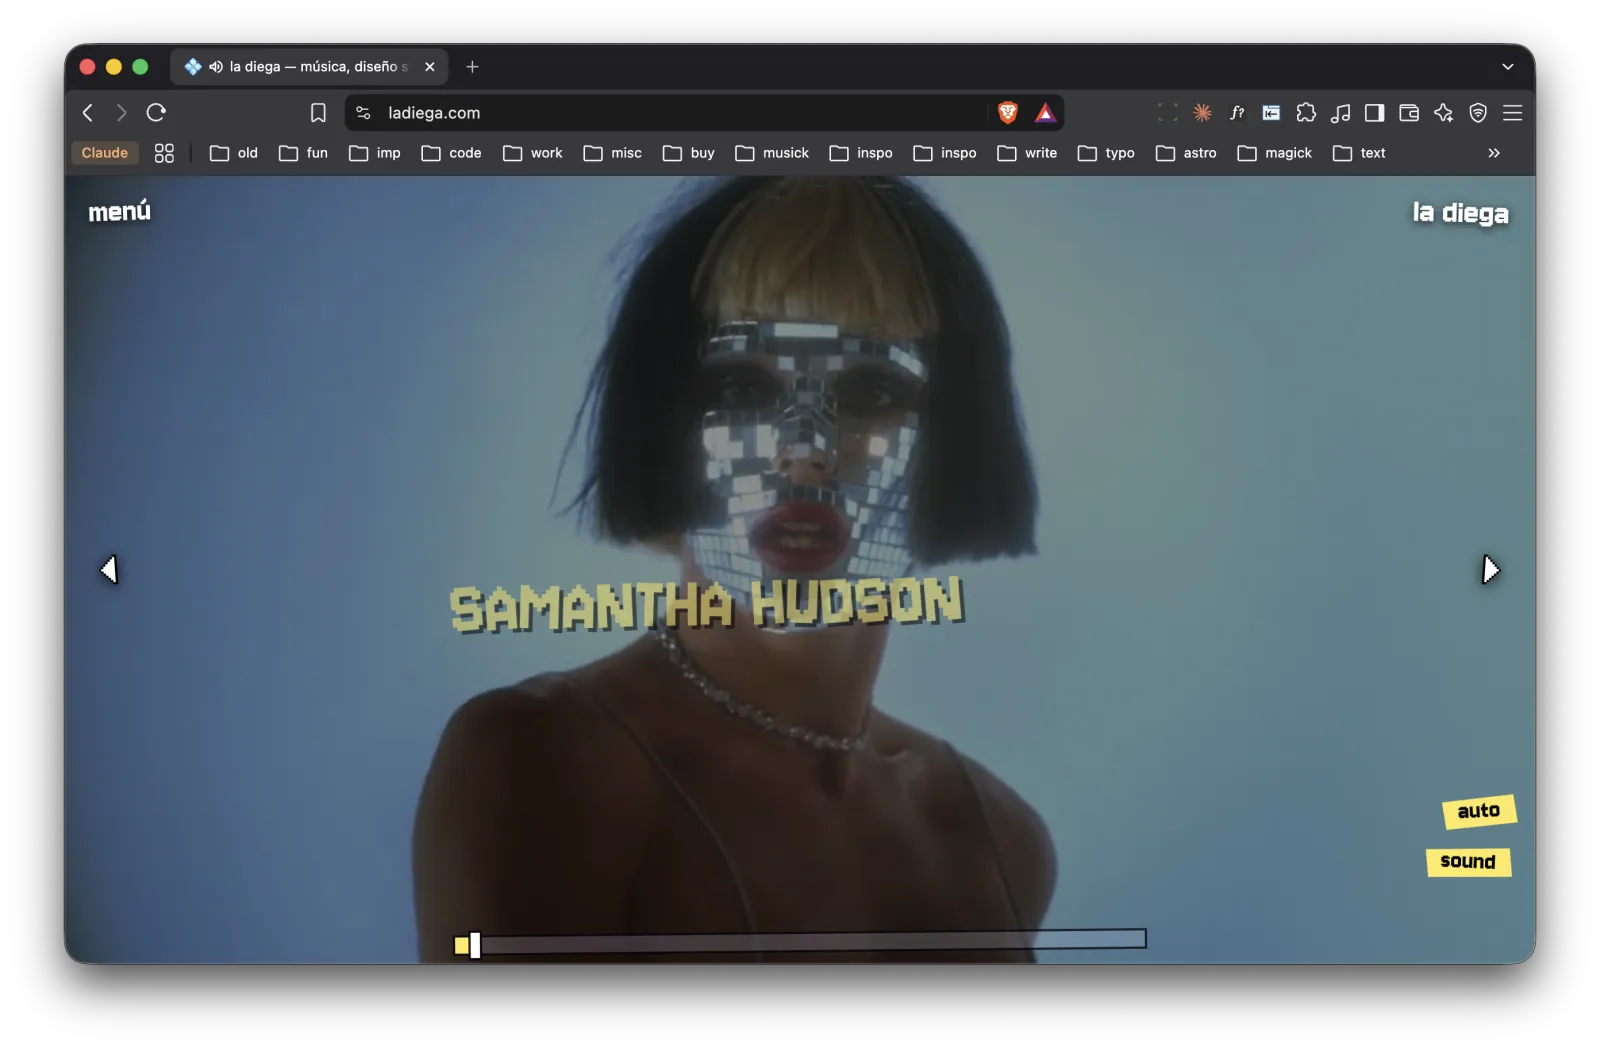This screenshot has width=1600, height=1049.
Task: Open the Brave VPN shield icon
Action: tap(1478, 113)
